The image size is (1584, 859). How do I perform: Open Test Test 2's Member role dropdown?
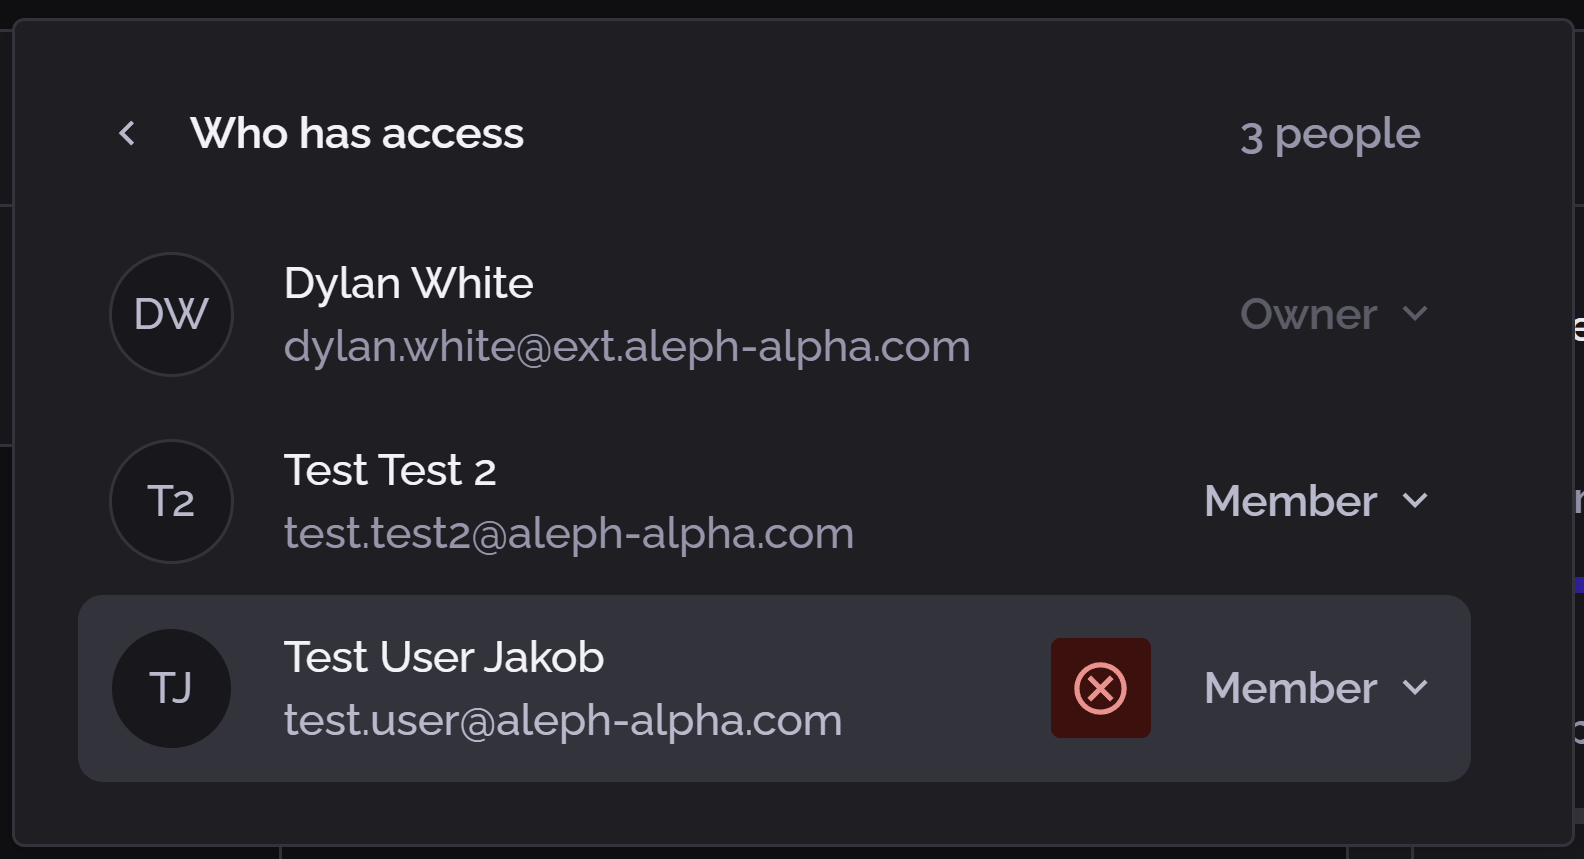[x=1291, y=501]
